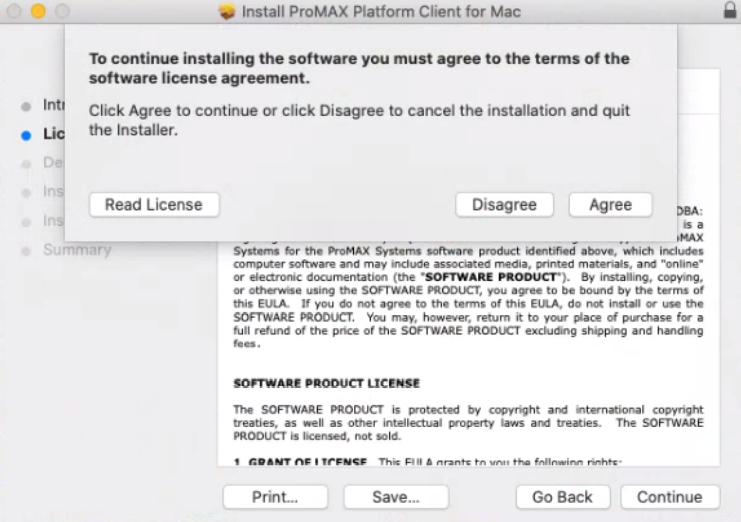Click the 'Click Agree to continue' instruction text
The height and width of the screenshot is (522, 741).
tap(359, 120)
